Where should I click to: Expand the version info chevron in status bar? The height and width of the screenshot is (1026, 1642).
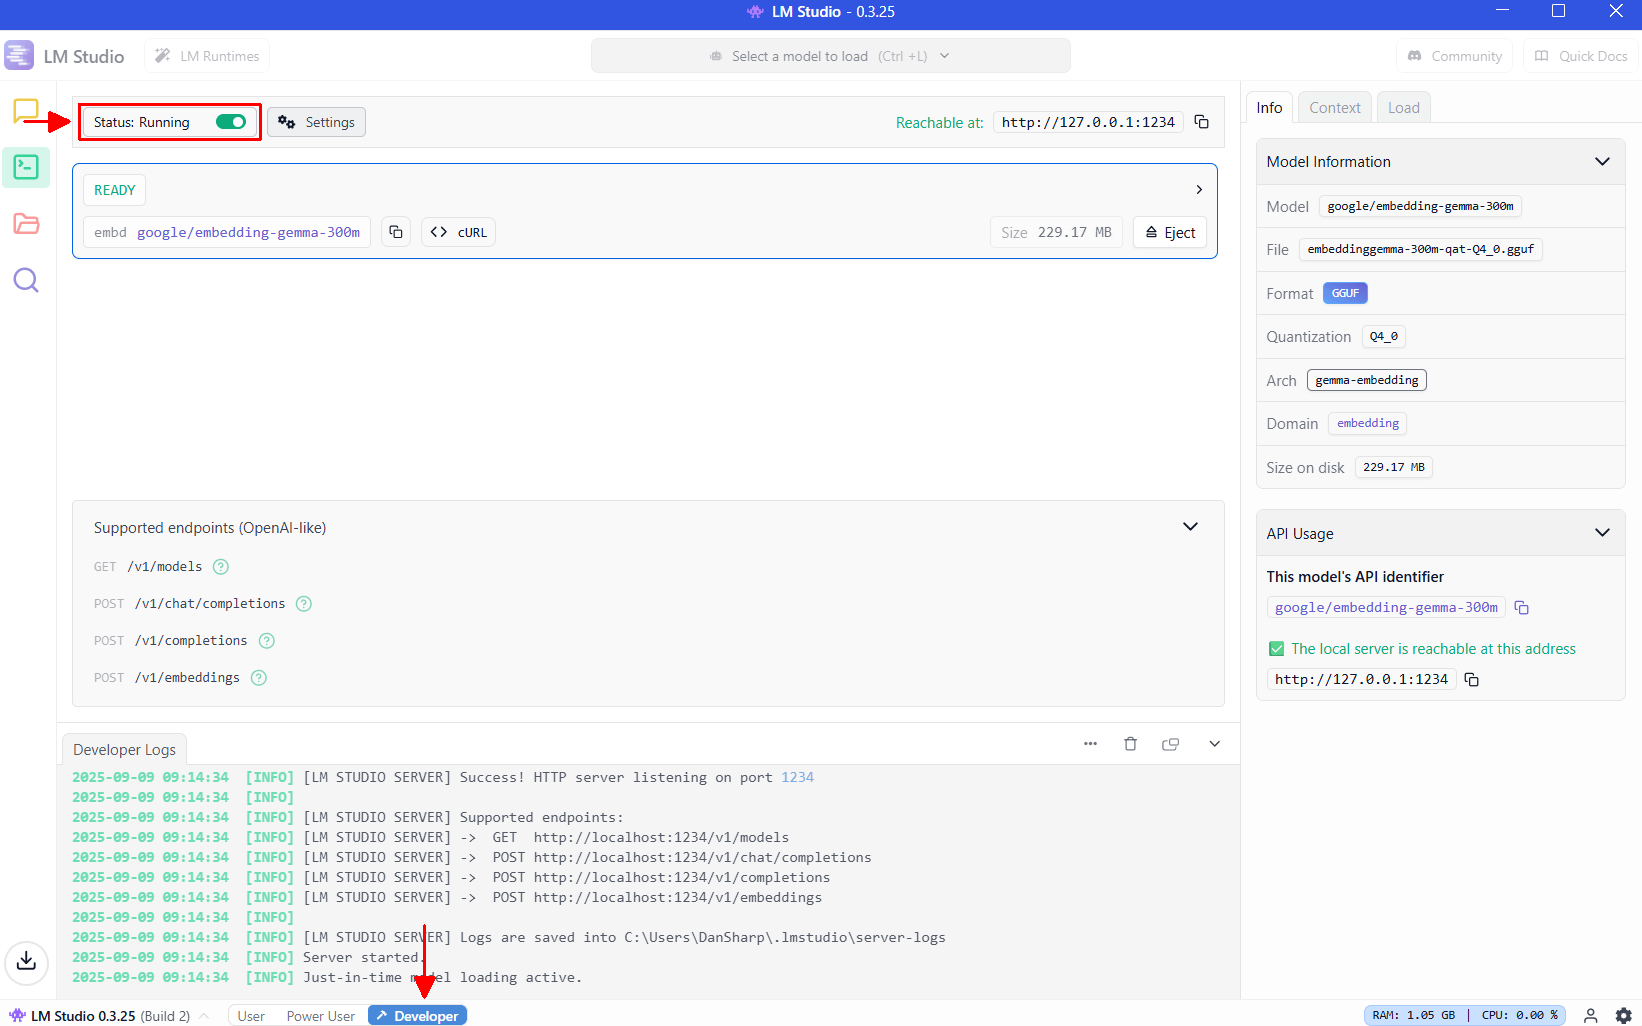204,1016
